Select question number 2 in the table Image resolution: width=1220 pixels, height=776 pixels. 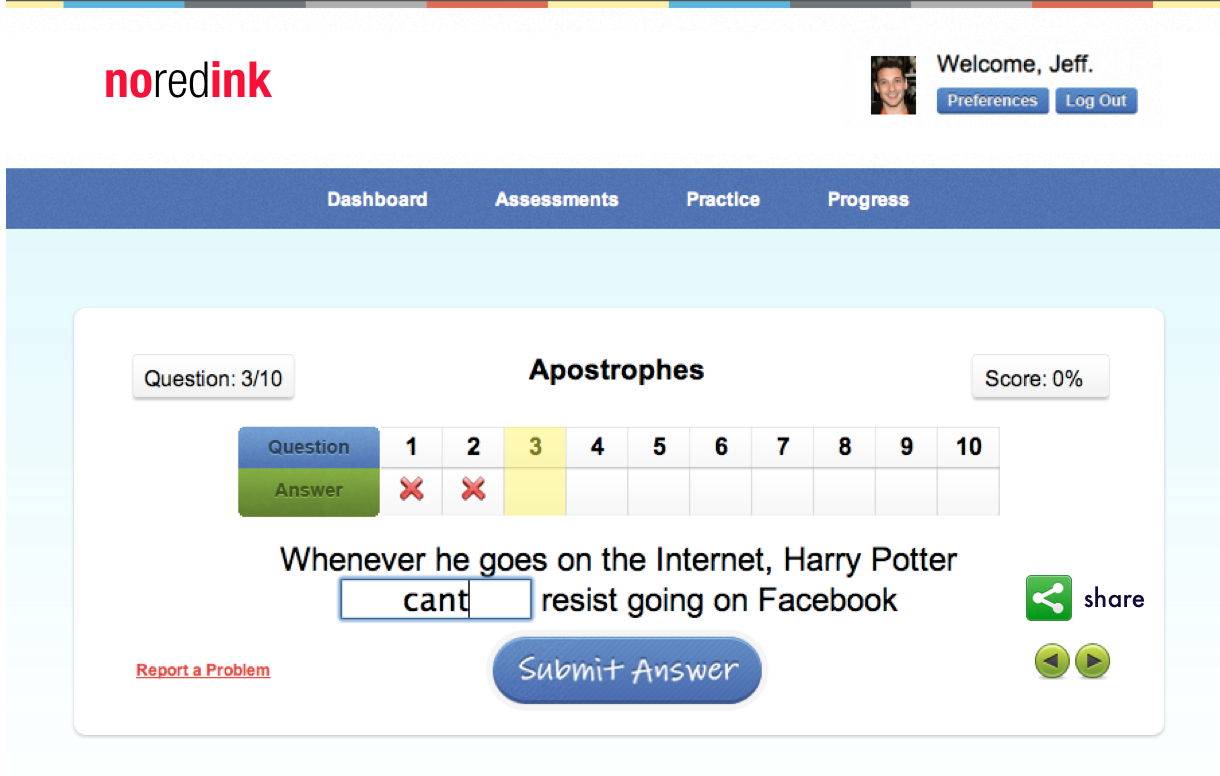click(x=473, y=447)
